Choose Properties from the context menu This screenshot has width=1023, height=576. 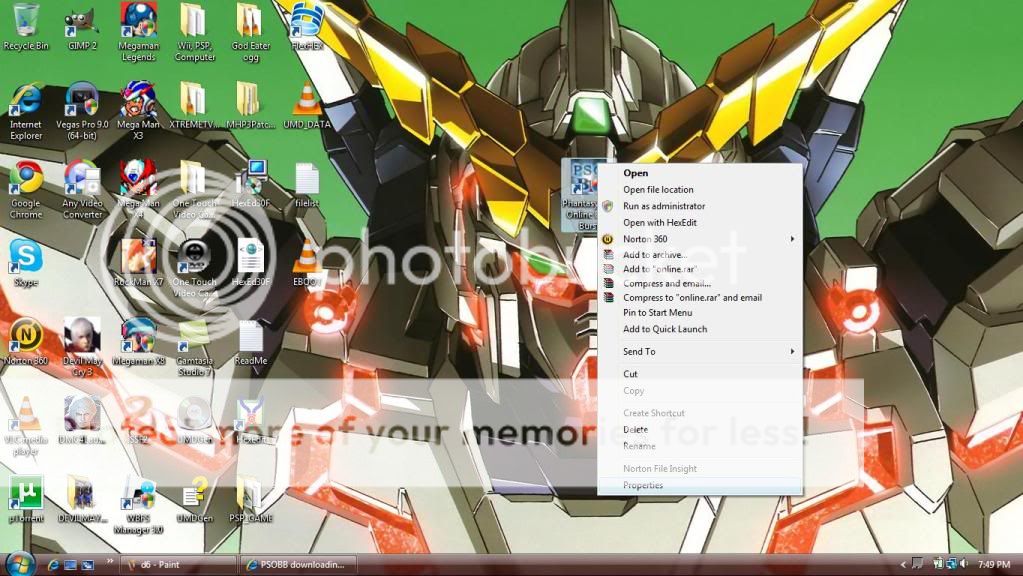tap(643, 486)
